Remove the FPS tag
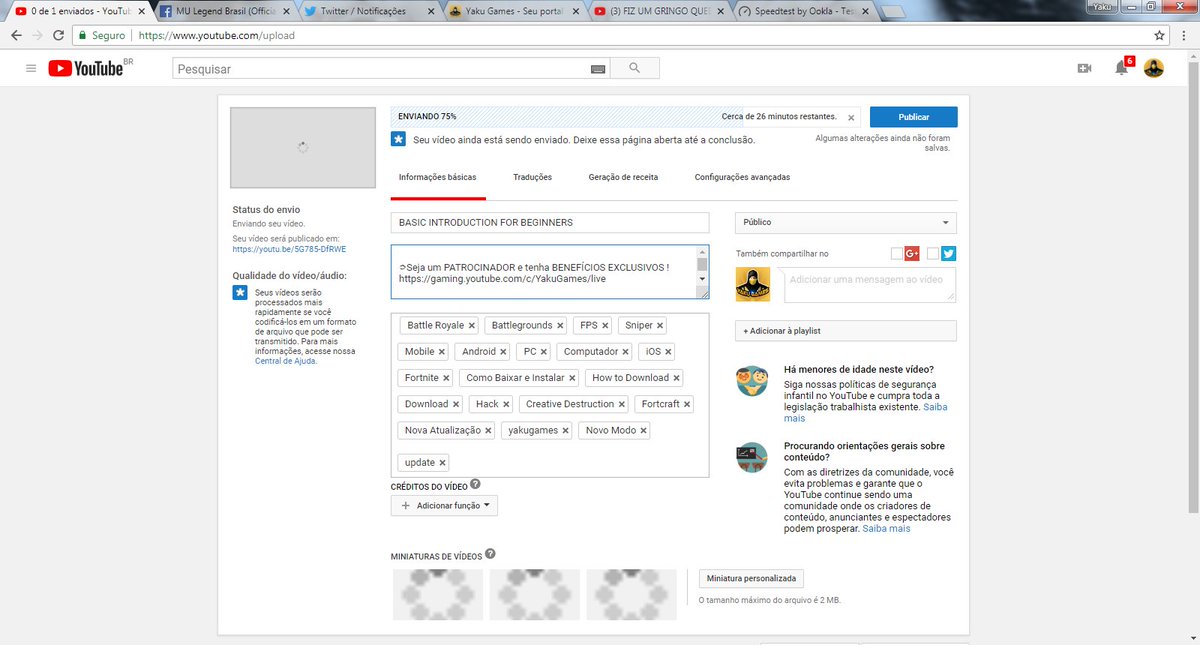The height and width of the screenshot is (645, 1200). (x=605, y=325)
